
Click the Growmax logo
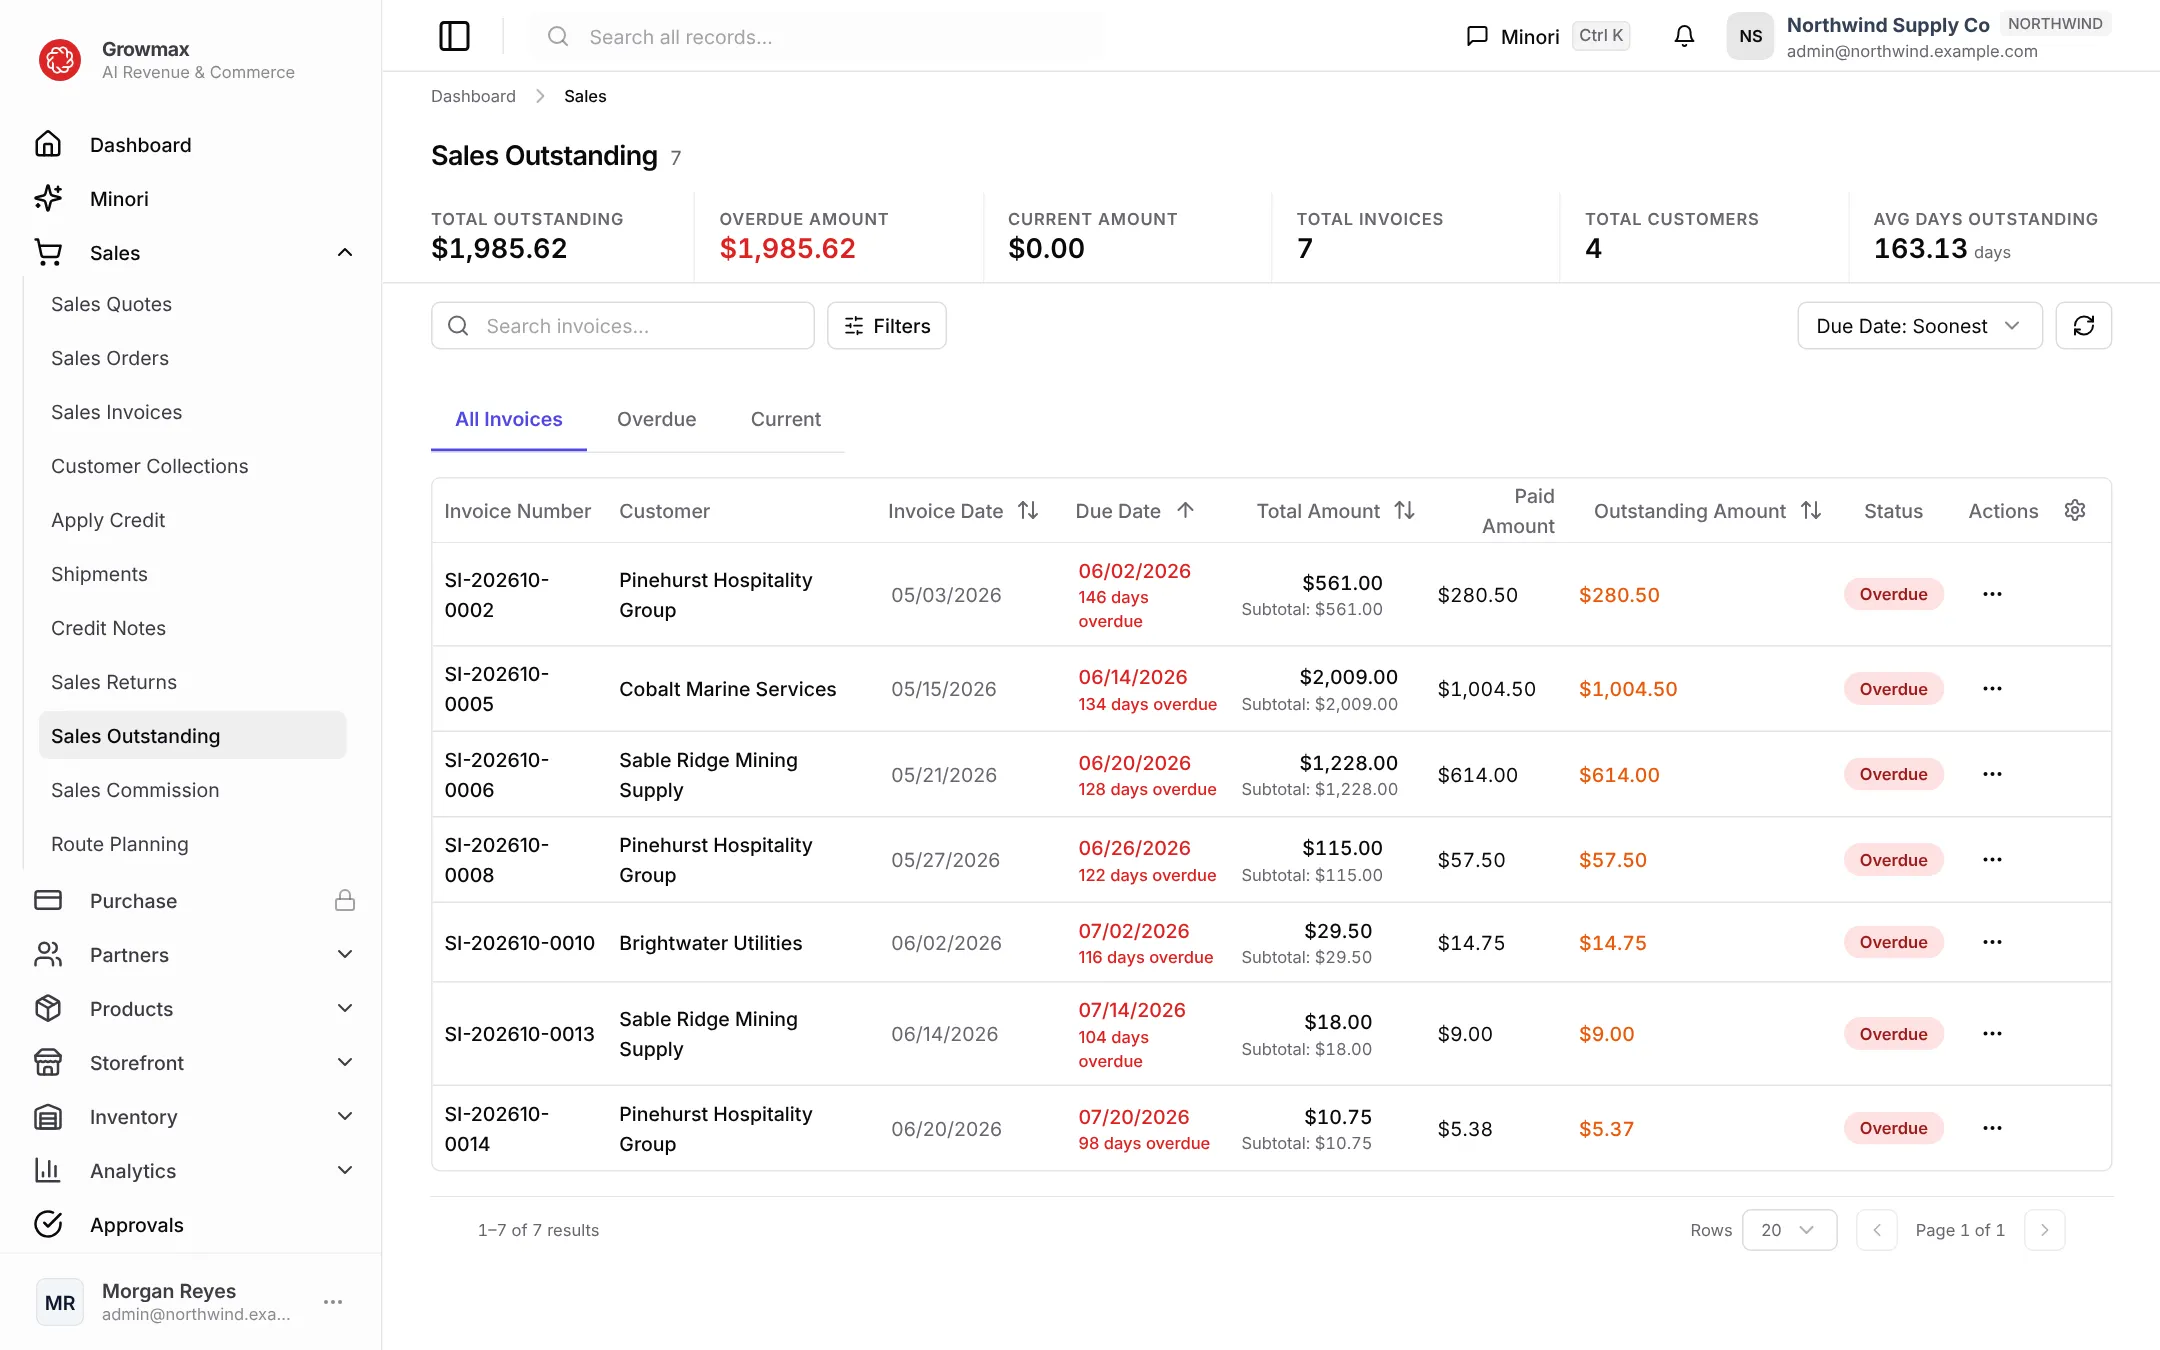[60, 60]
